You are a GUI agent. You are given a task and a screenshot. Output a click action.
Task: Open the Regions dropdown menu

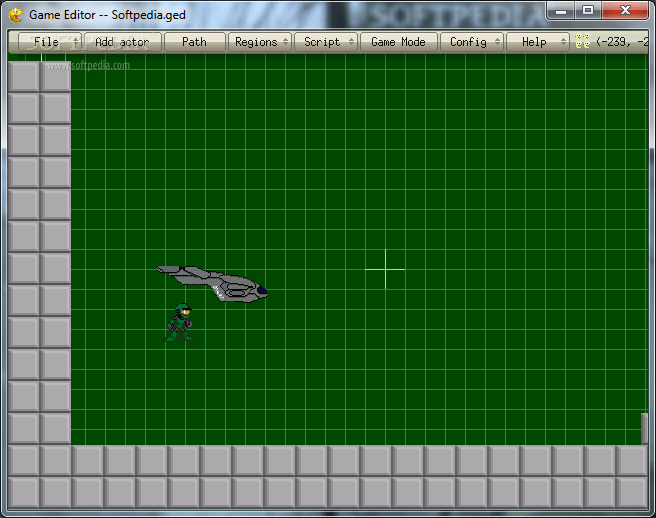point(259,42)
